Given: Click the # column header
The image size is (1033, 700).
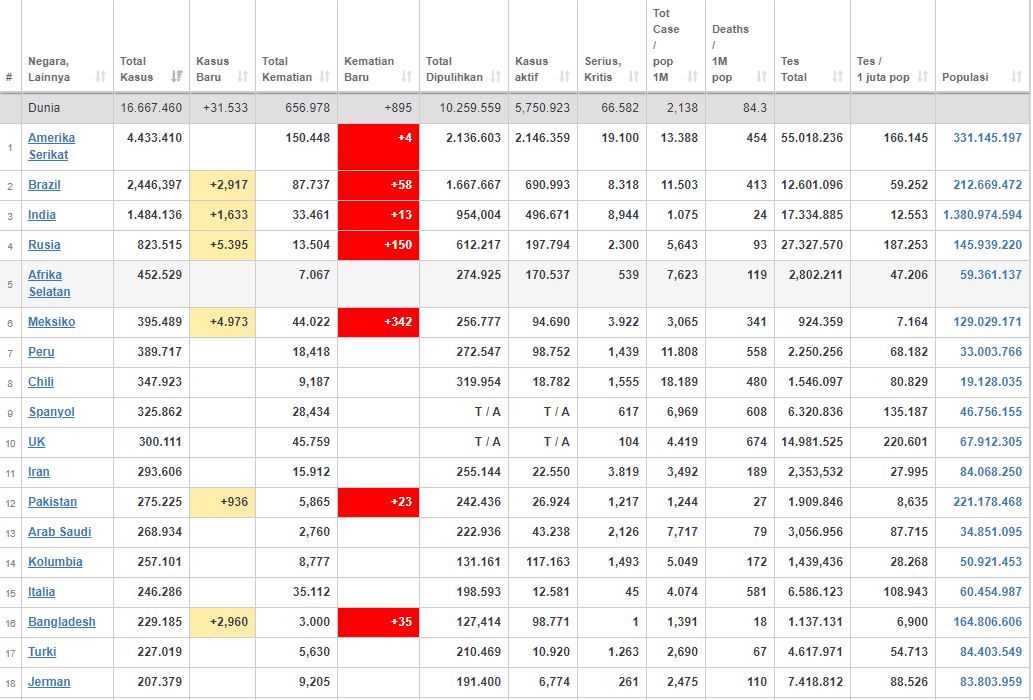Looking at the screenshot, I should click(x=9, y=77).
